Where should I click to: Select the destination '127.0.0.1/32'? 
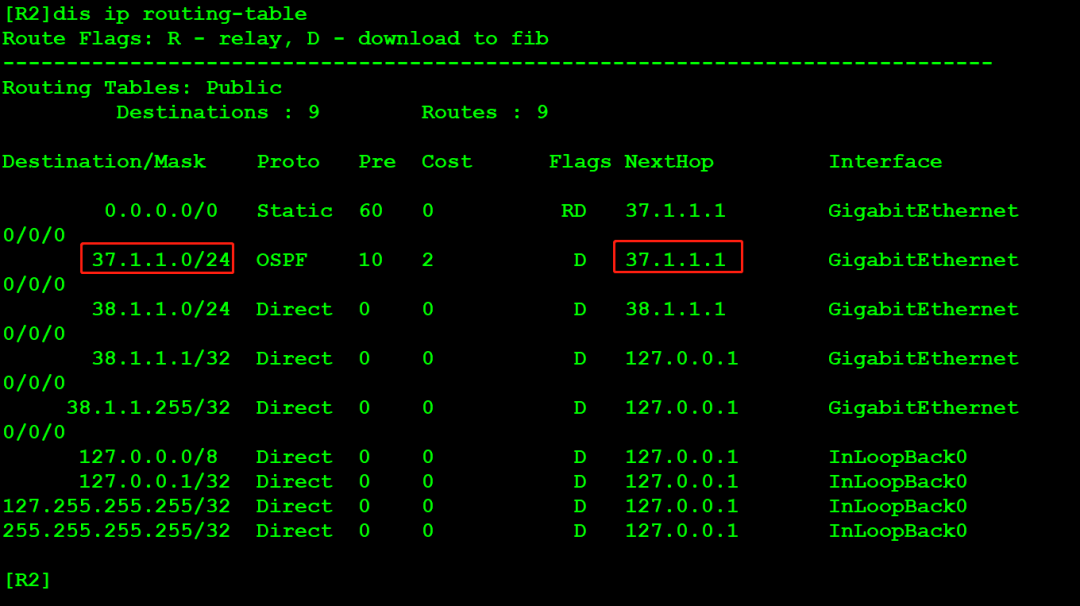click(x=154, y=481)
